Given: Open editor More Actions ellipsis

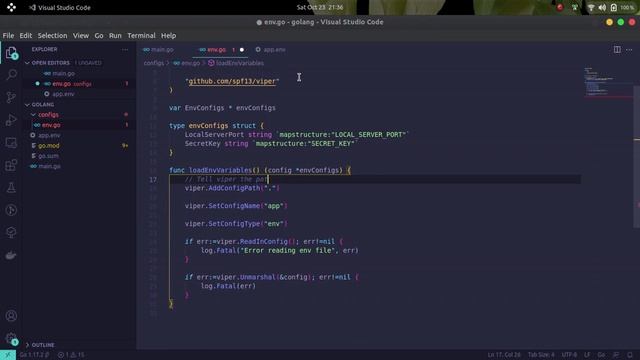Looking at the screenshot, I should coord(629,49).
